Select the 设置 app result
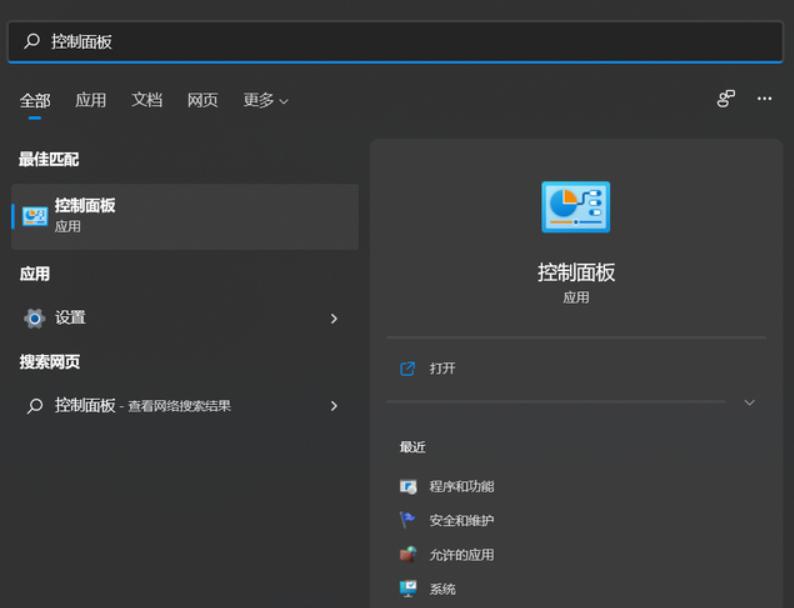The image size is (794, 608). click(185, 318)
